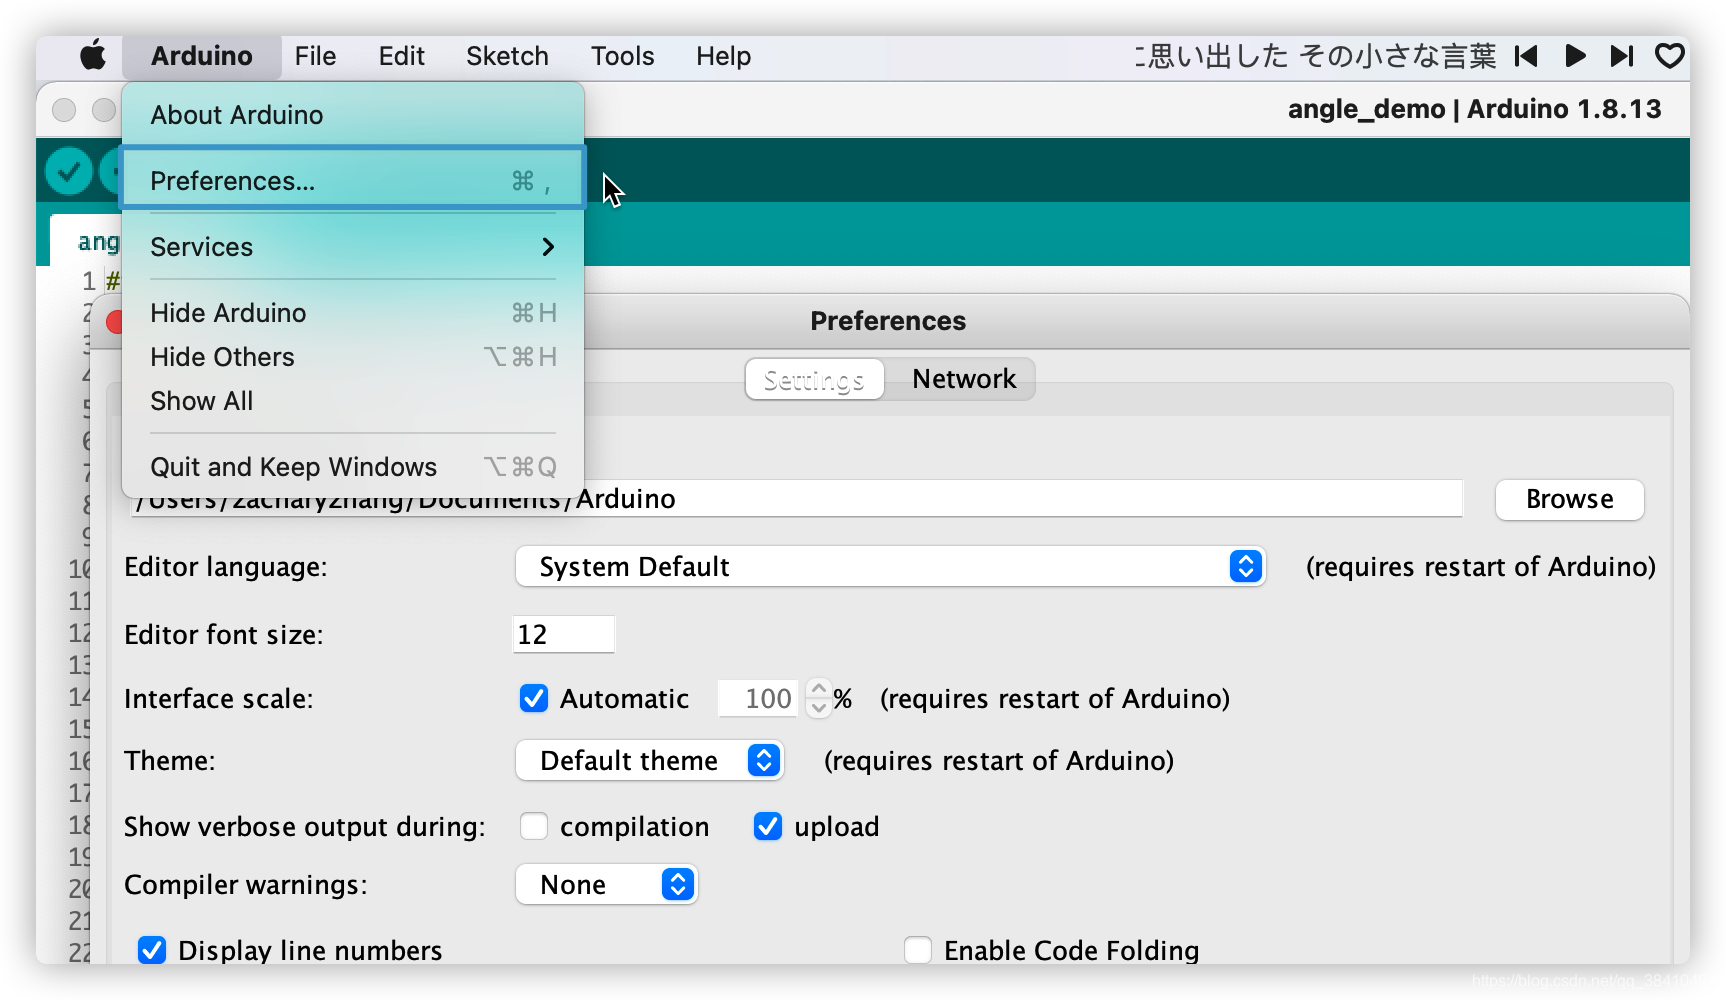Click the interface scale 100 value field

pos(759,698)
